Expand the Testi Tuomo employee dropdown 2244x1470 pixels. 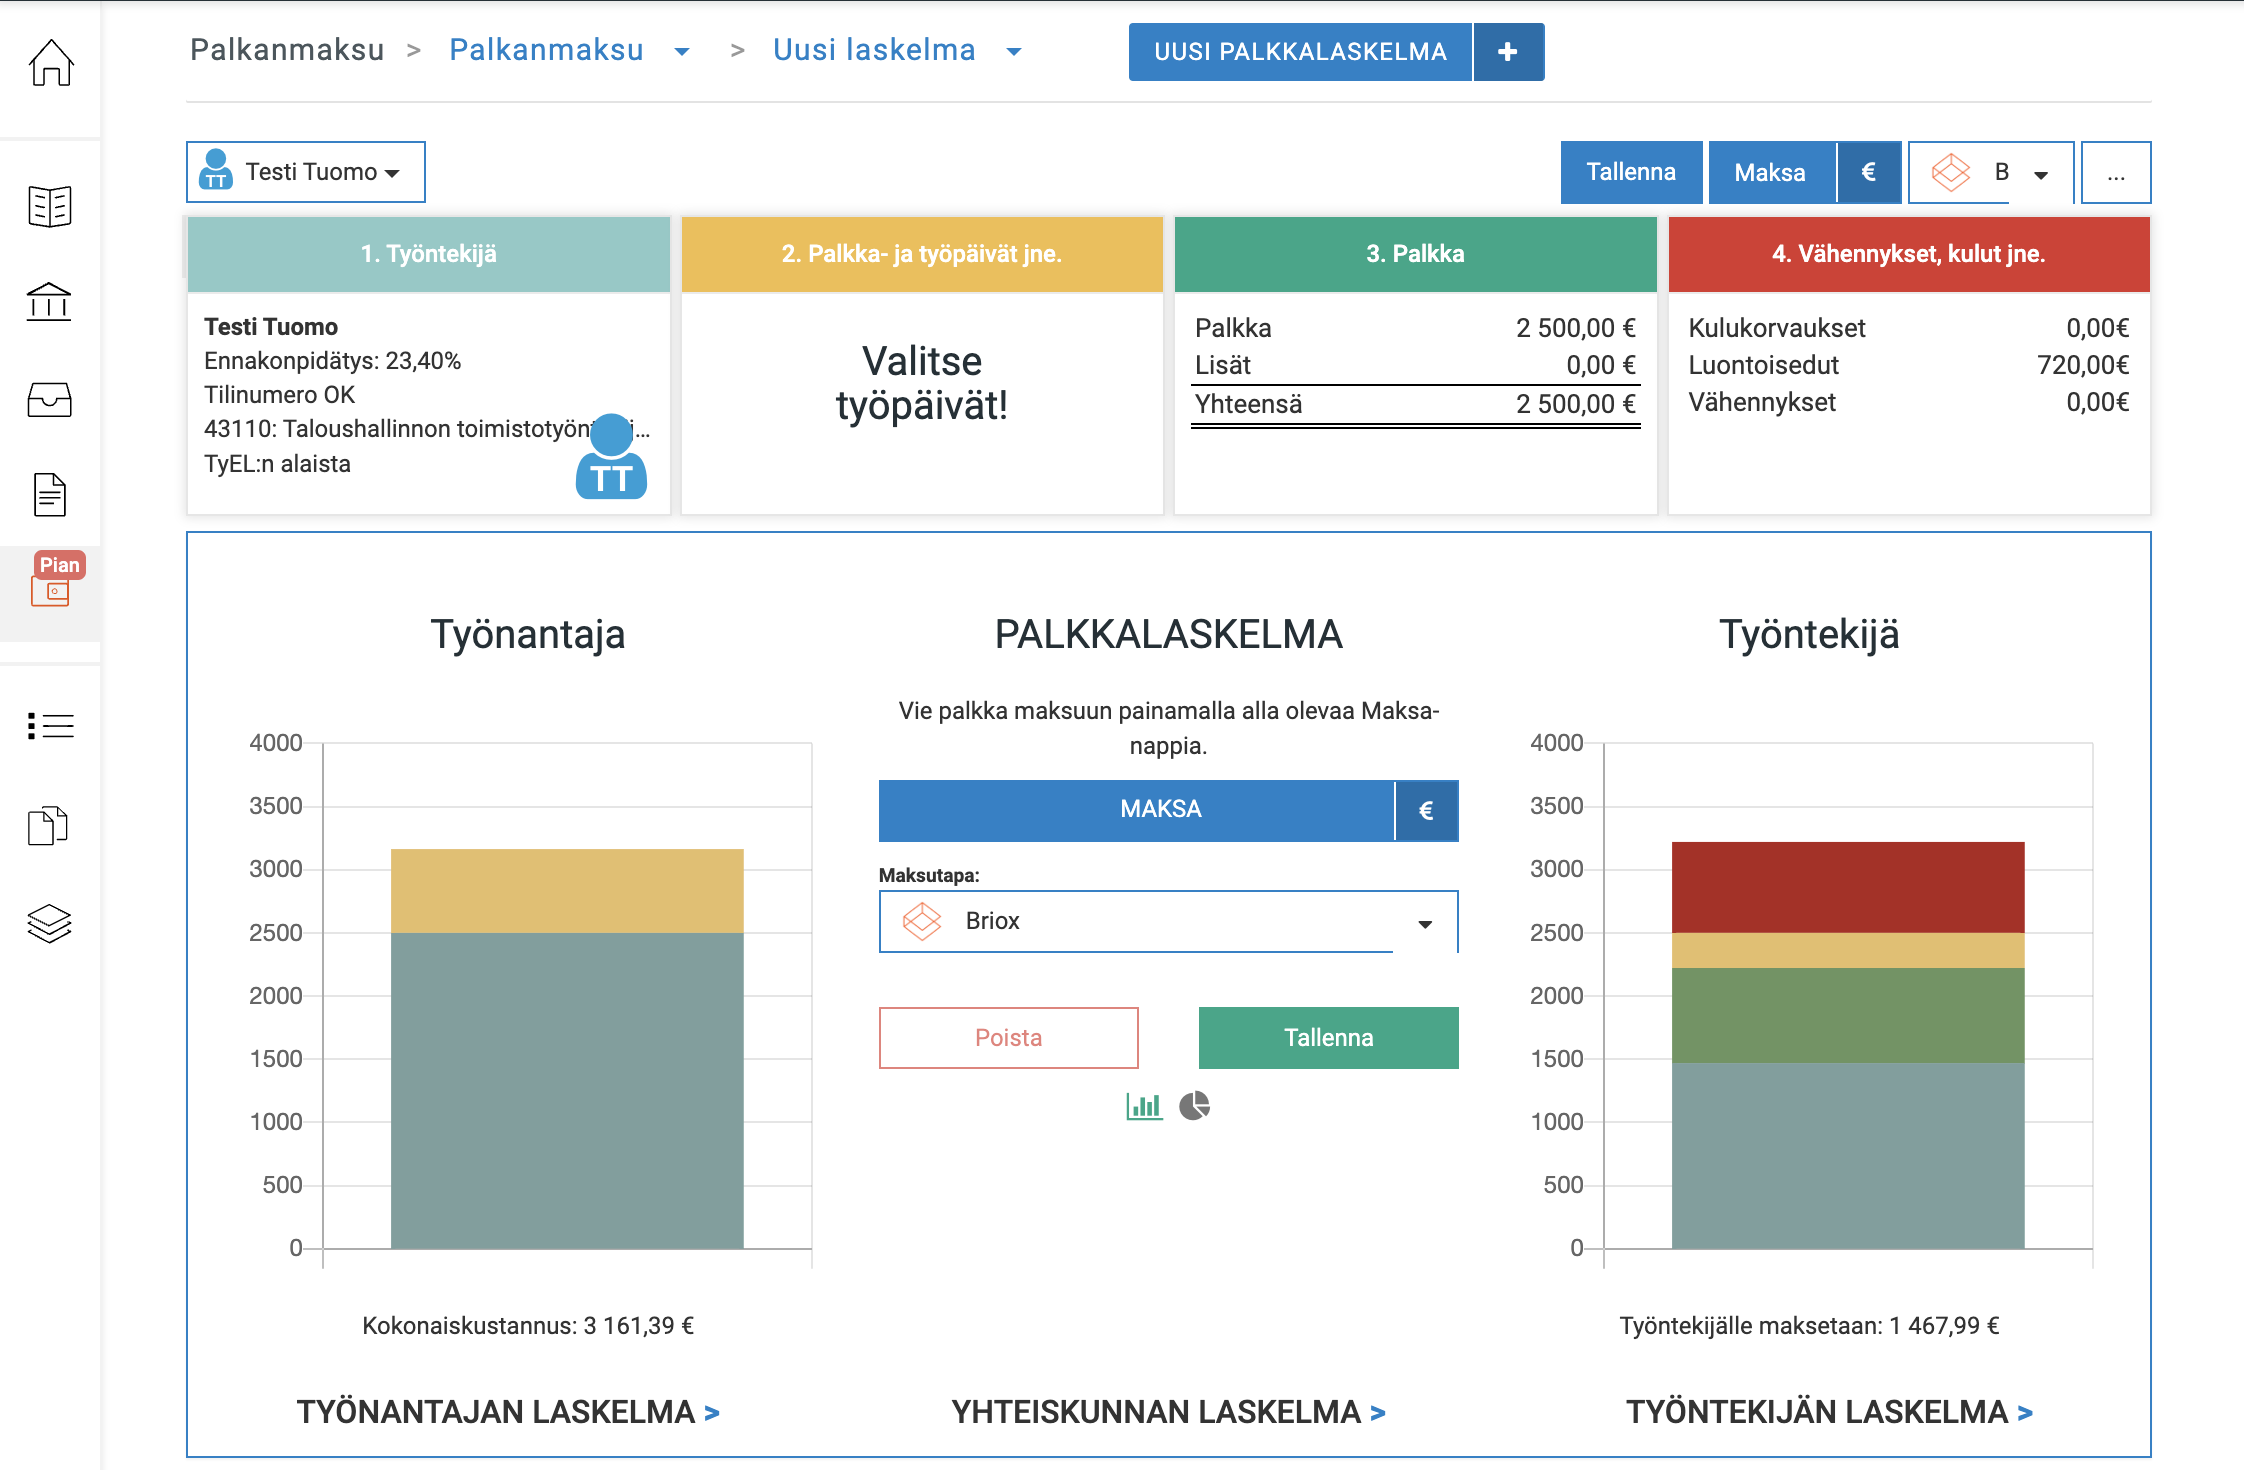[306, 172]
